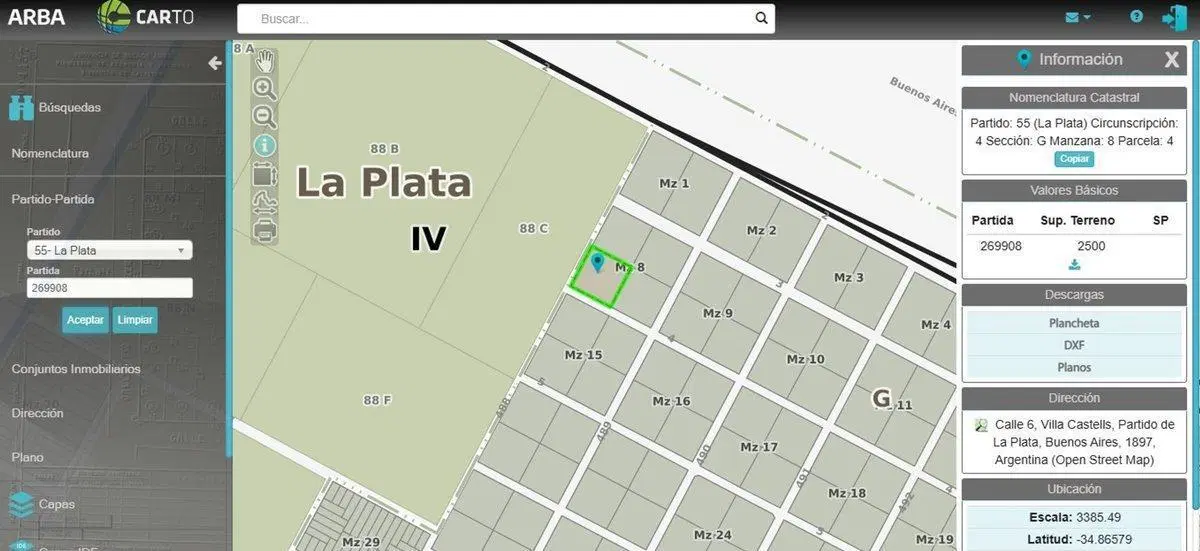
Task: Click the login door icon
Action: pos(1173,17)
